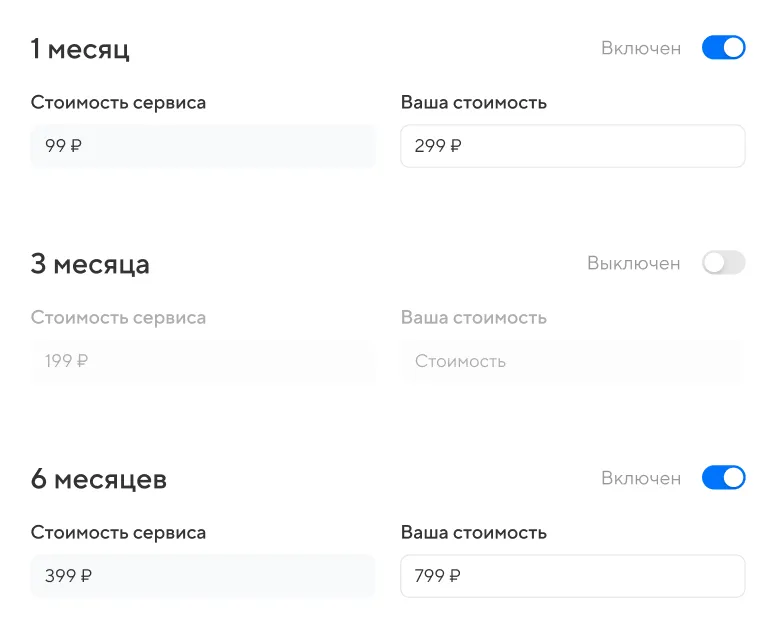776x629 pixels.
Task: Click the Выключен status label
Action: coord(634,263)
